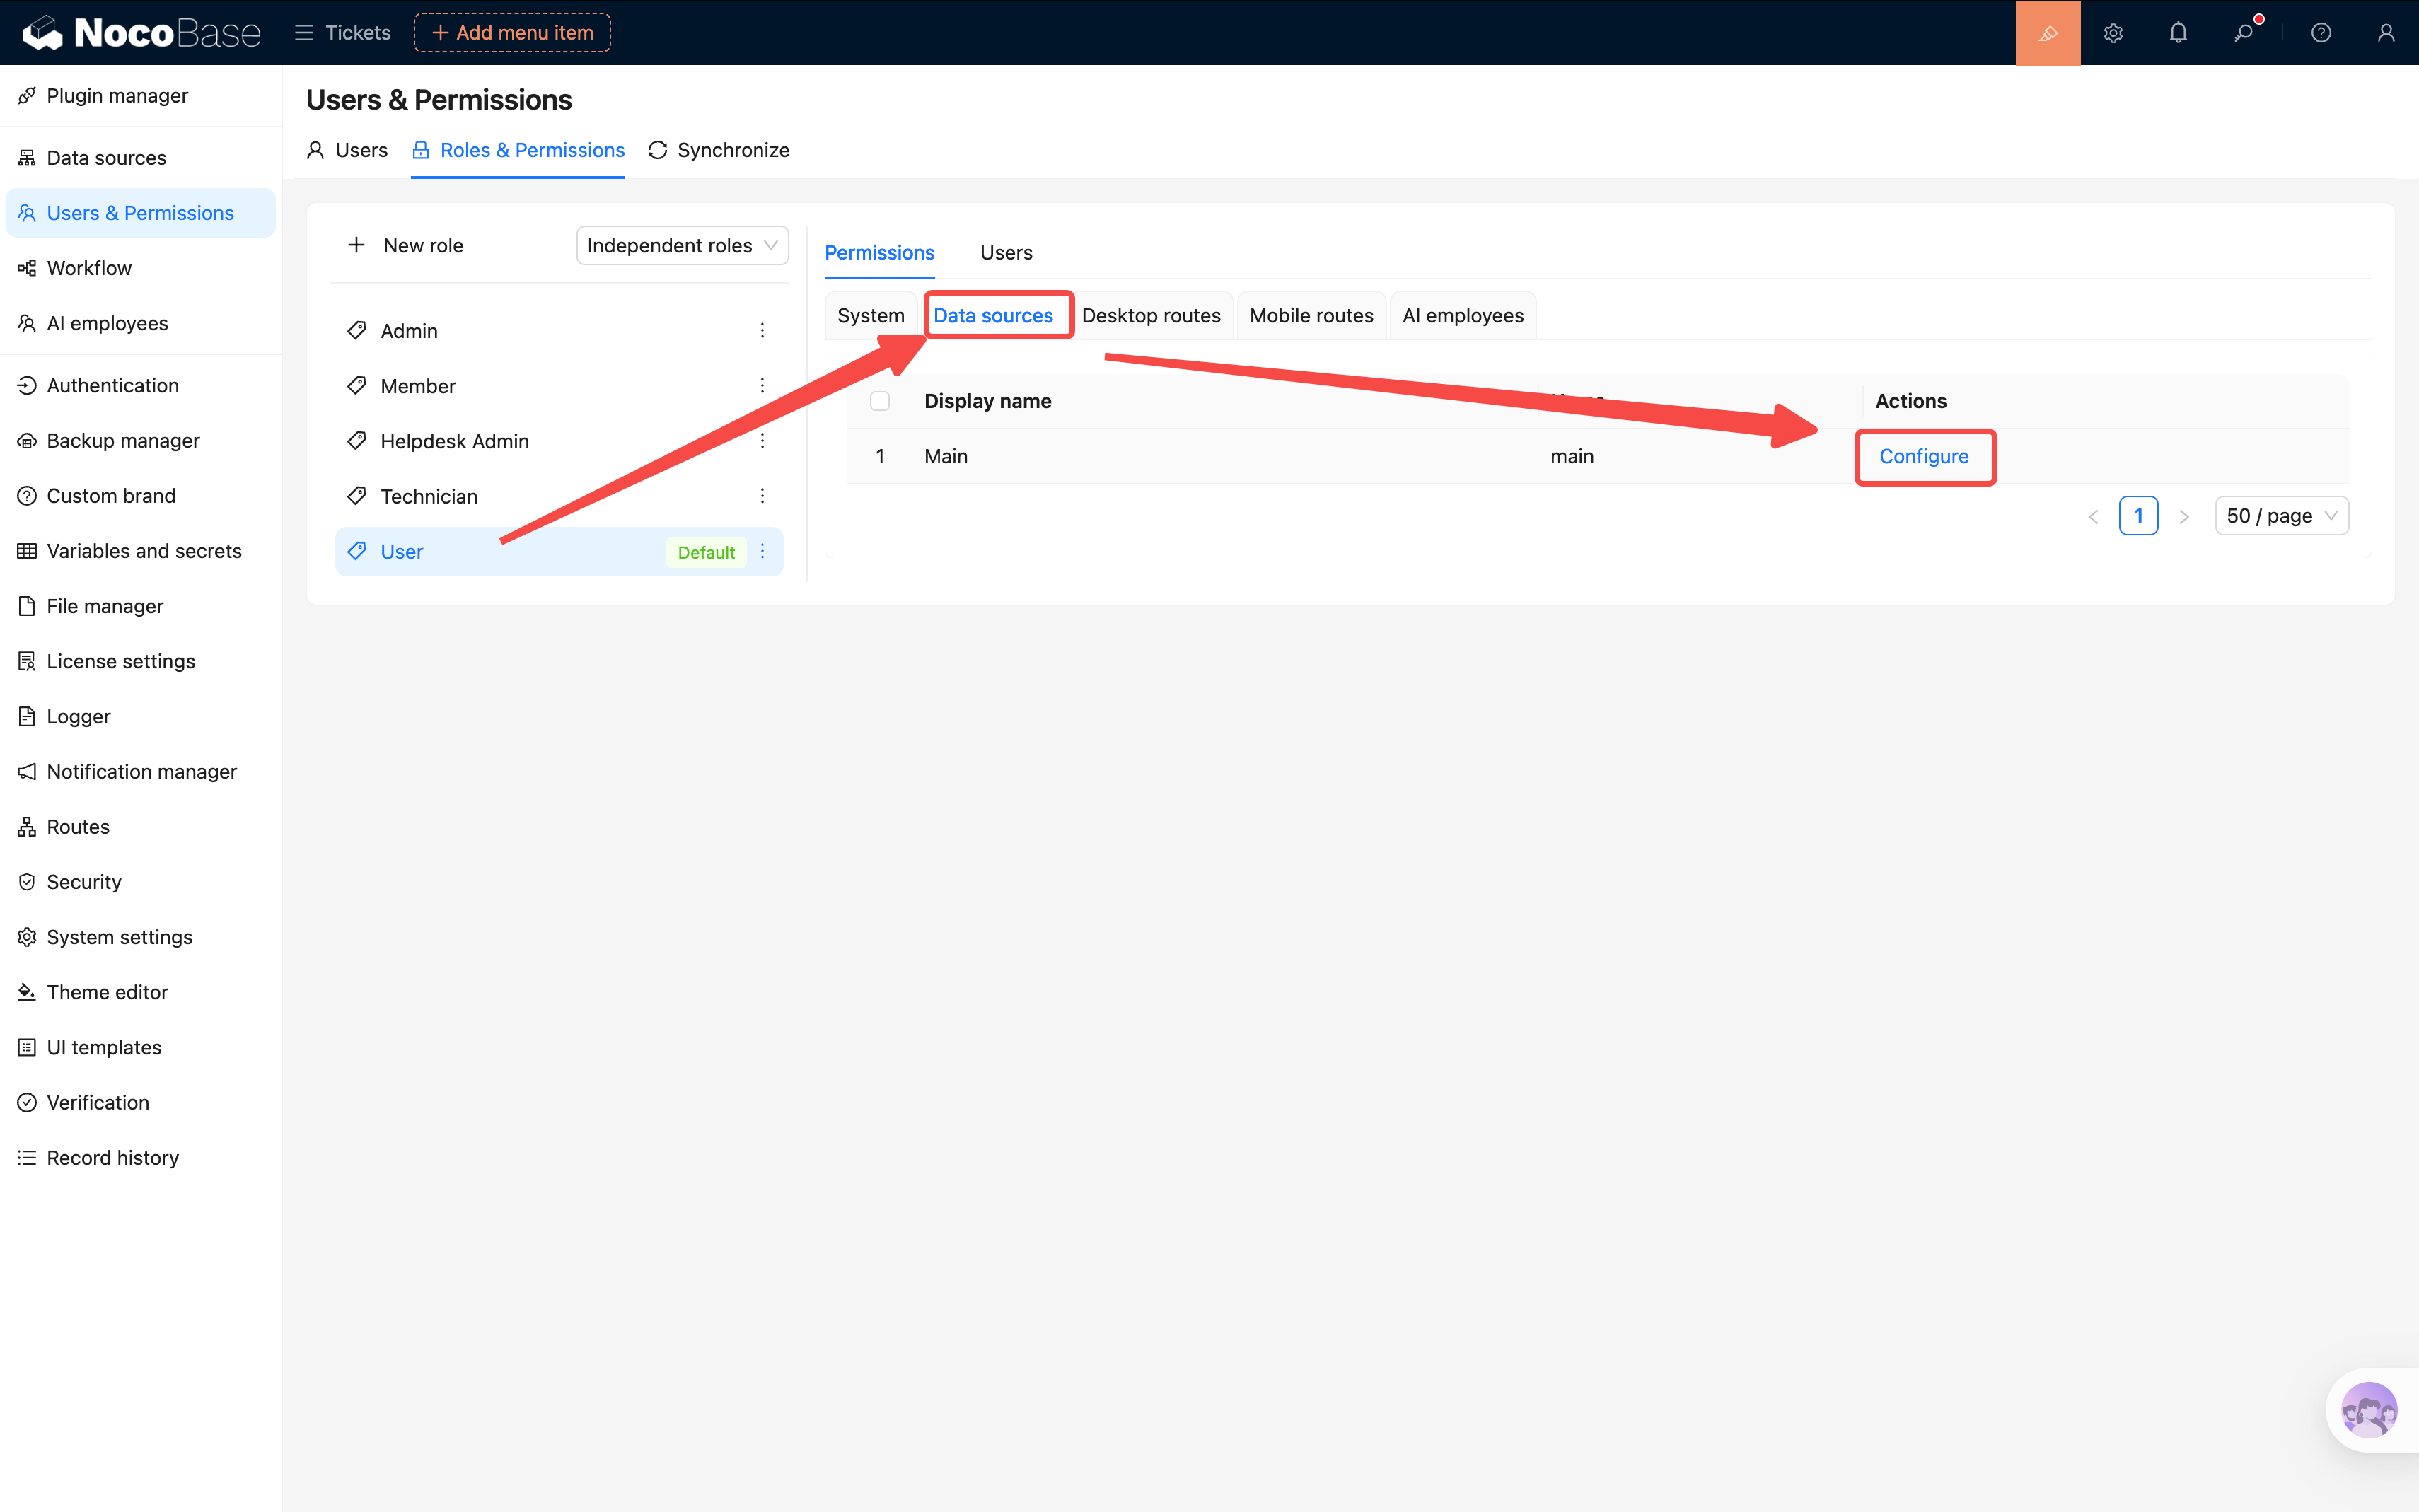The image size is (2419, 1512).
Task: Open three-dot menu for Technician role
Action: click(762, 496)
